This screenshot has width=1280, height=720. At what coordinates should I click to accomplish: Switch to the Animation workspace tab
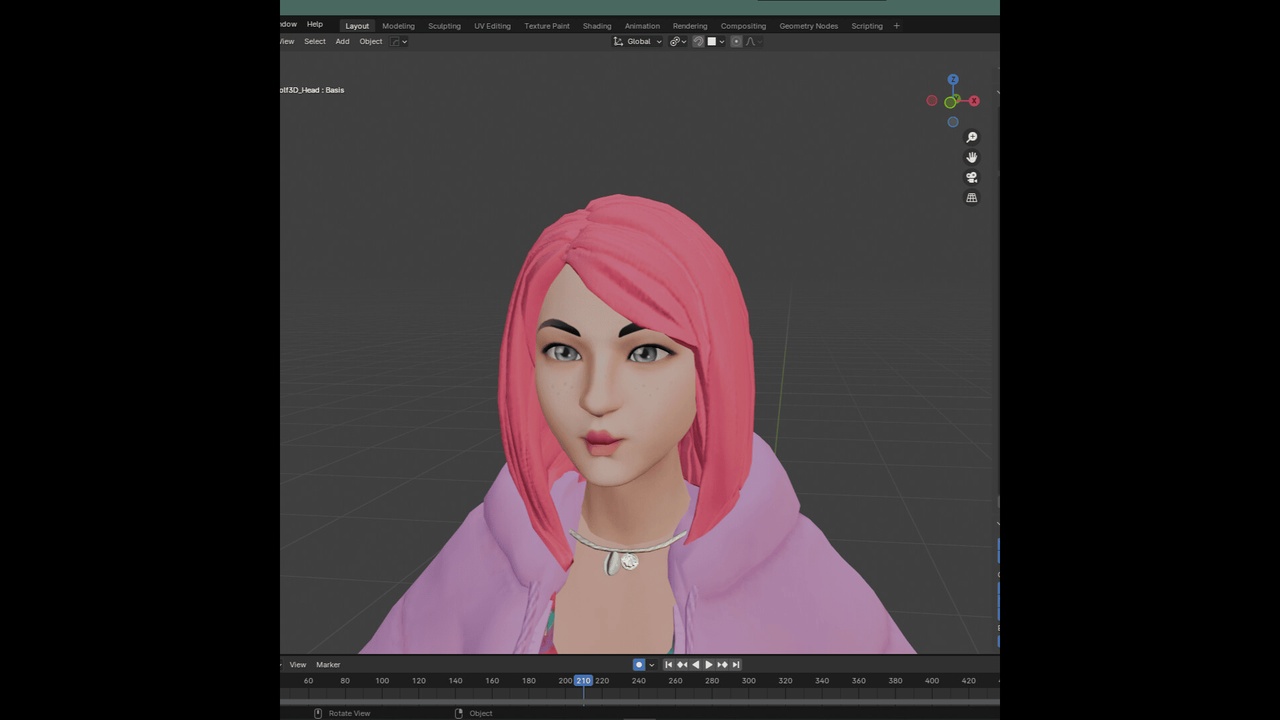642,26
